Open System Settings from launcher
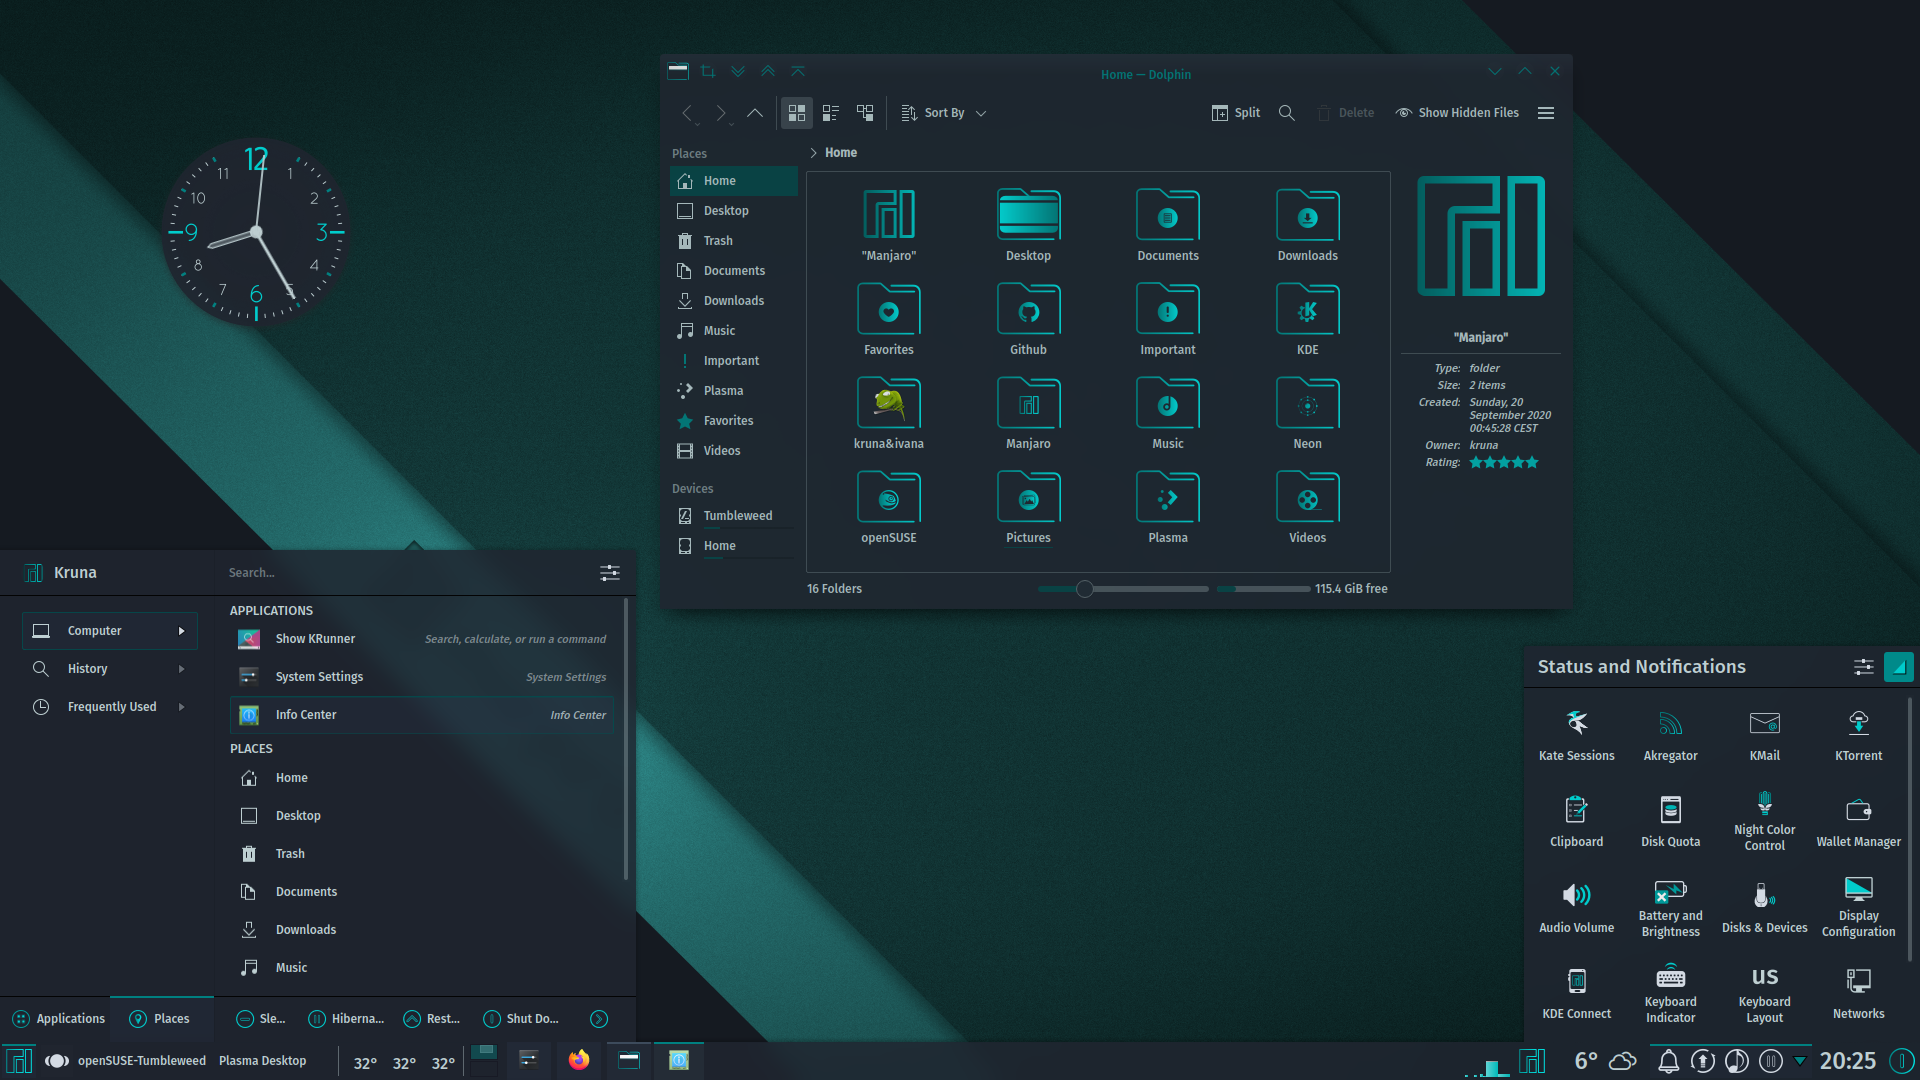The height and width of the screenshot is (1080, 1920). (422, 677)
